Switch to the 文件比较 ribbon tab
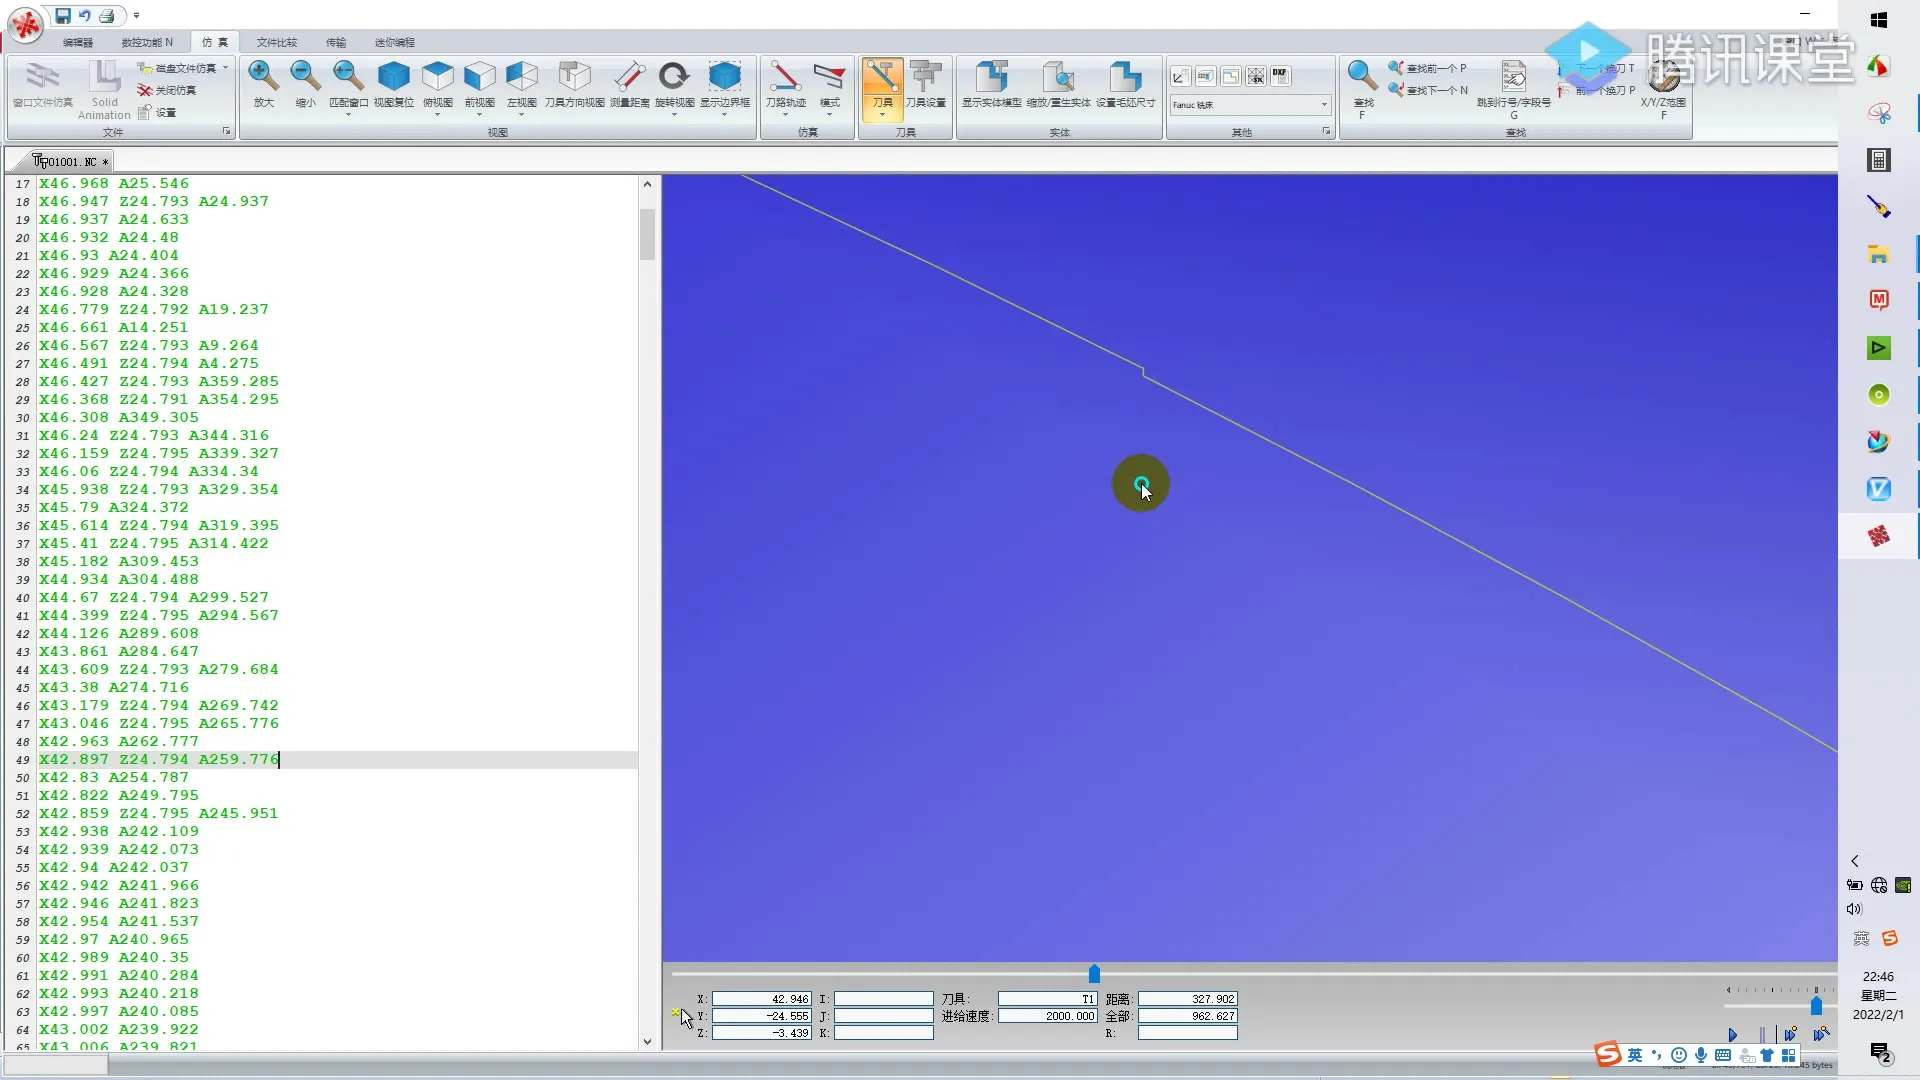 coord(276,42)
